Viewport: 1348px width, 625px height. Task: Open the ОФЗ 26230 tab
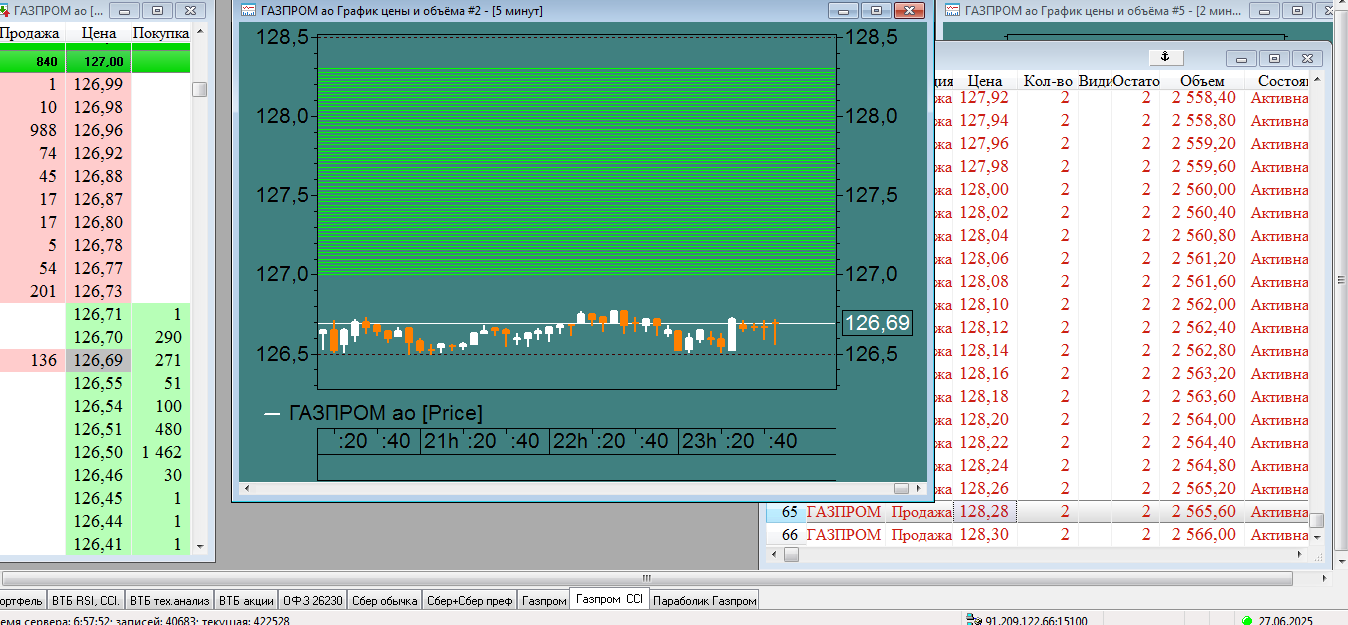click(x=313, y=600)
